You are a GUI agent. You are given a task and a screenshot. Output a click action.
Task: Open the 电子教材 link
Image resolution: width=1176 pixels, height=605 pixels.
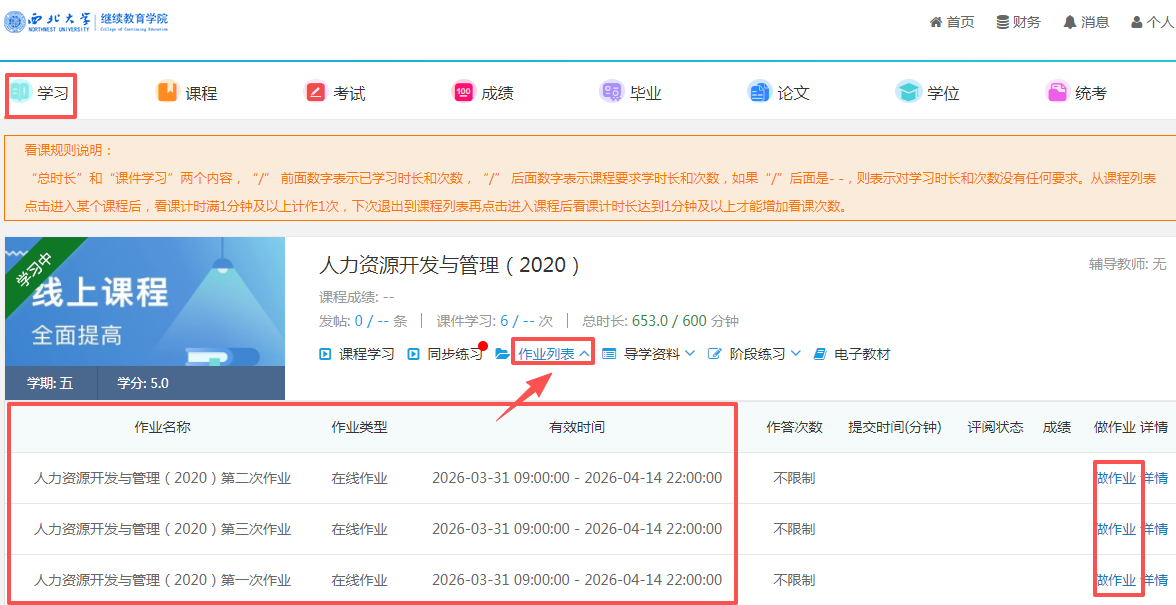pos(852,354)
